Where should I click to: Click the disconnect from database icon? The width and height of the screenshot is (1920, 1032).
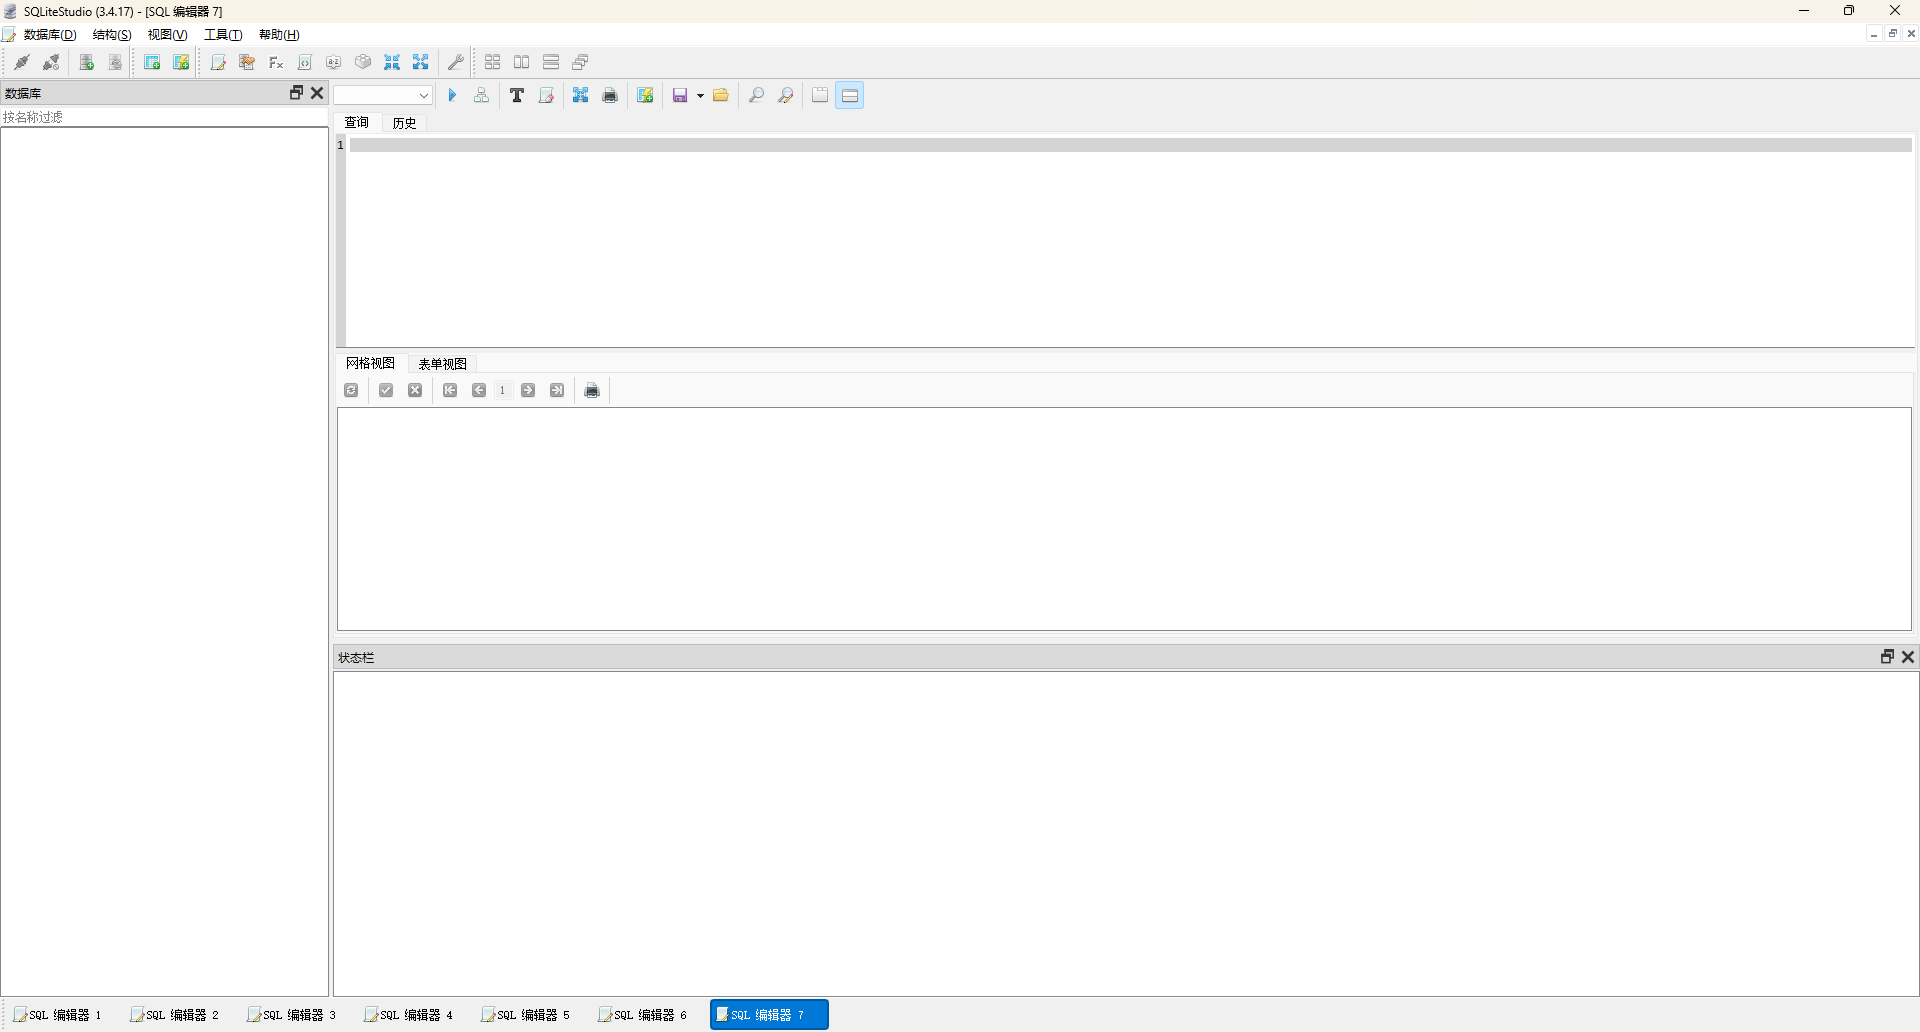tap(51, 62)
